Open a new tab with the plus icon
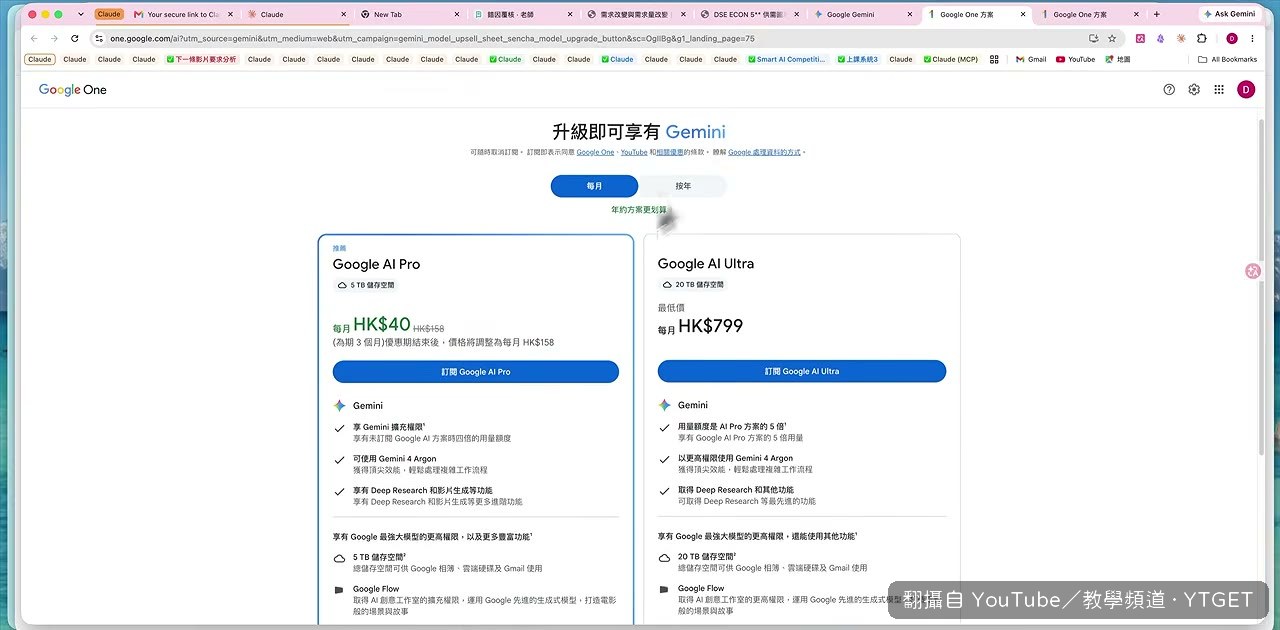Image resolution: width=1280 pixels, height=630 pixels. (1157, 14)
